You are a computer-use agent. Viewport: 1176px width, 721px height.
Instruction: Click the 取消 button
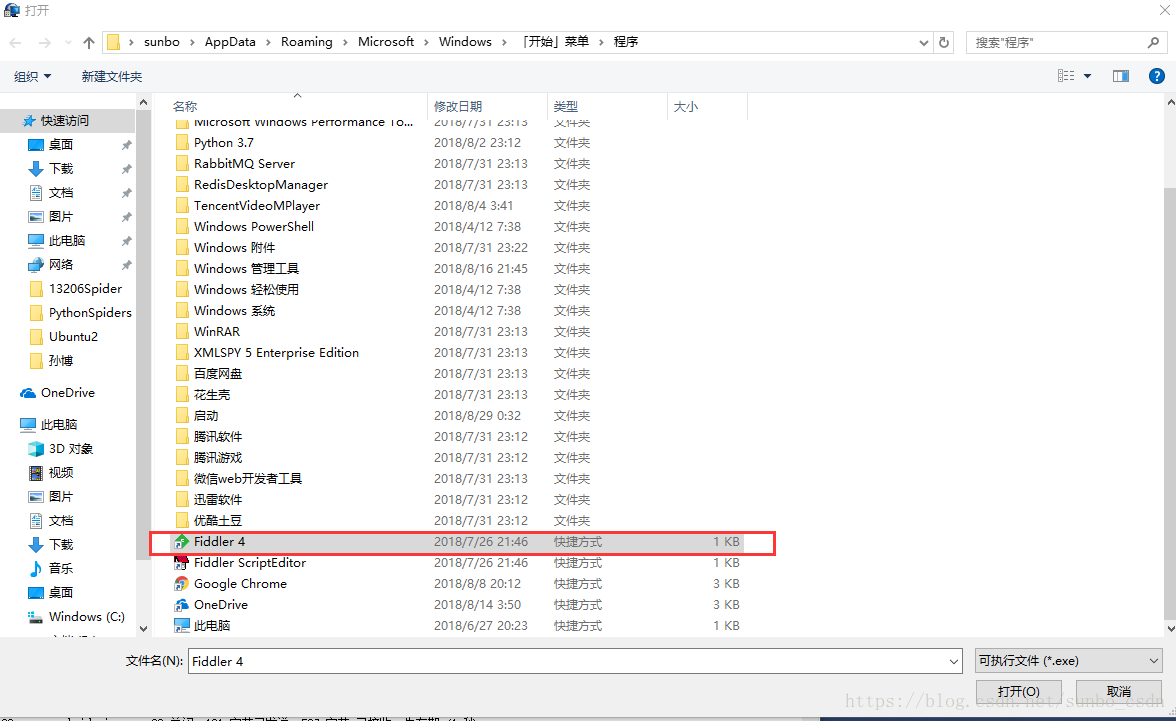click(1118, 692)
